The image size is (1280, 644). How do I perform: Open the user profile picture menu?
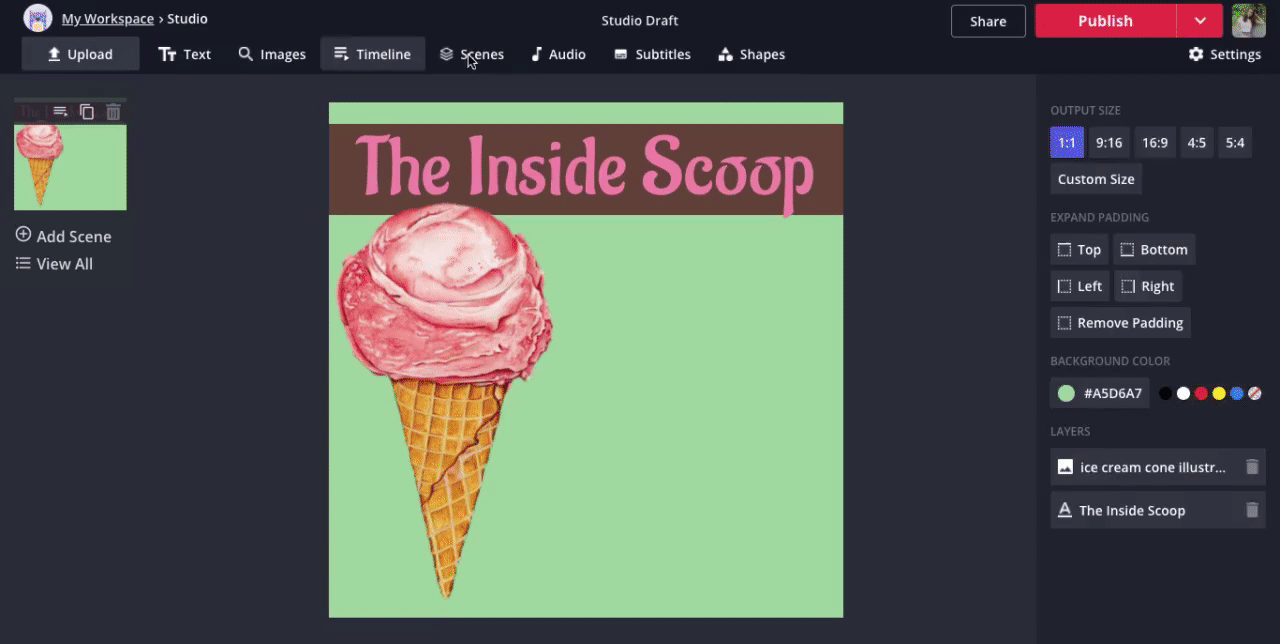tap(1249, 20)
